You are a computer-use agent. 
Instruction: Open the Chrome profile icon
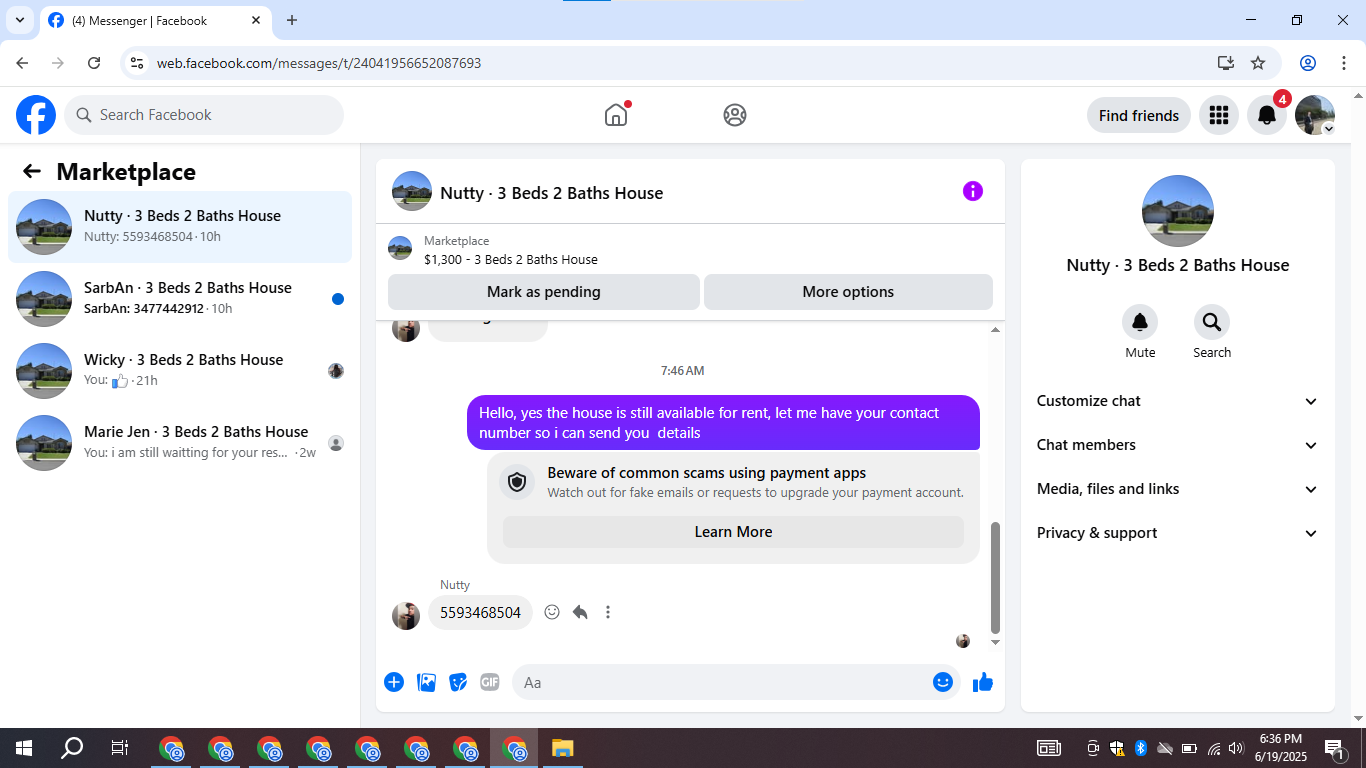click(x=1308, y=63)
